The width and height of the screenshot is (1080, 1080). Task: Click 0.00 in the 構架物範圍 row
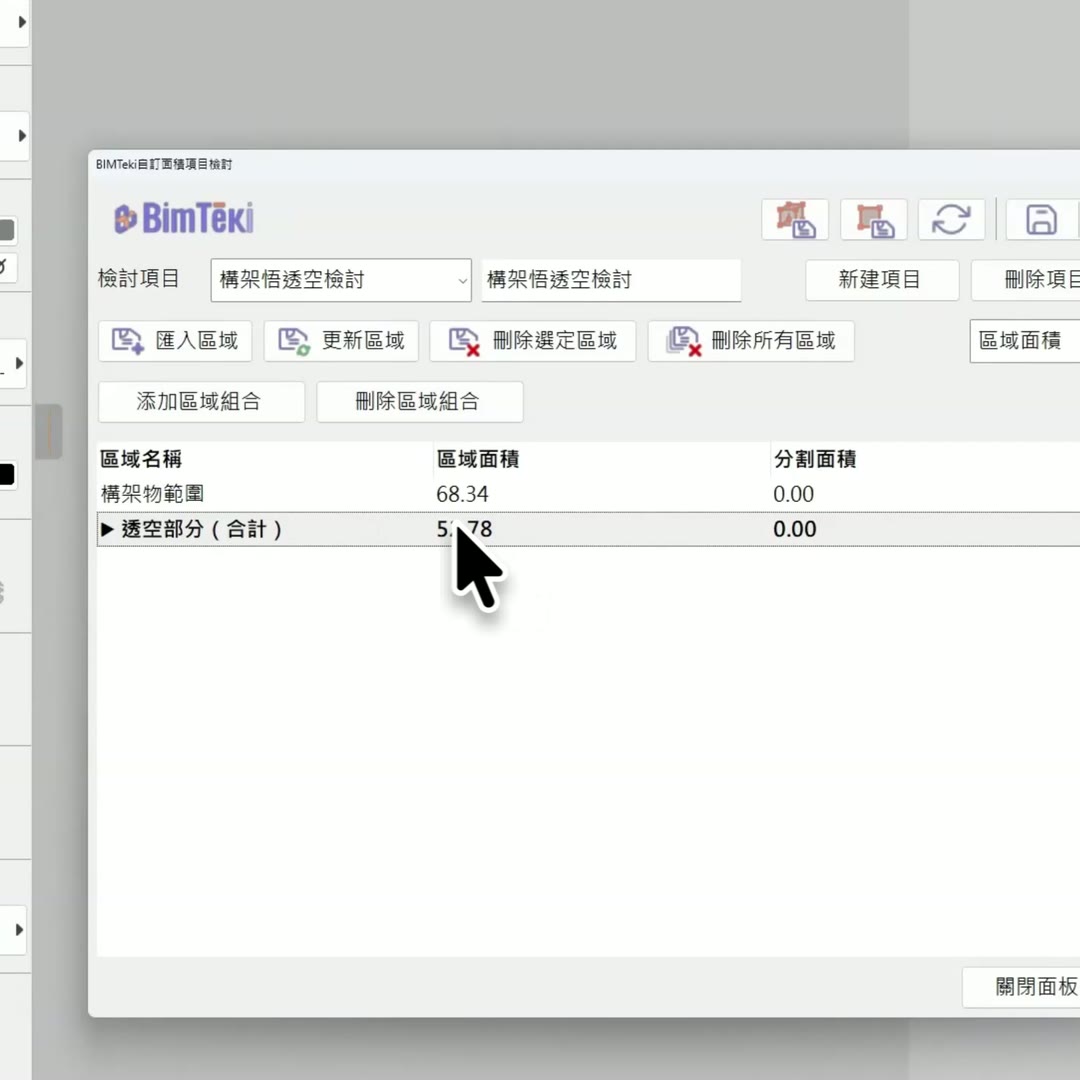793,494
